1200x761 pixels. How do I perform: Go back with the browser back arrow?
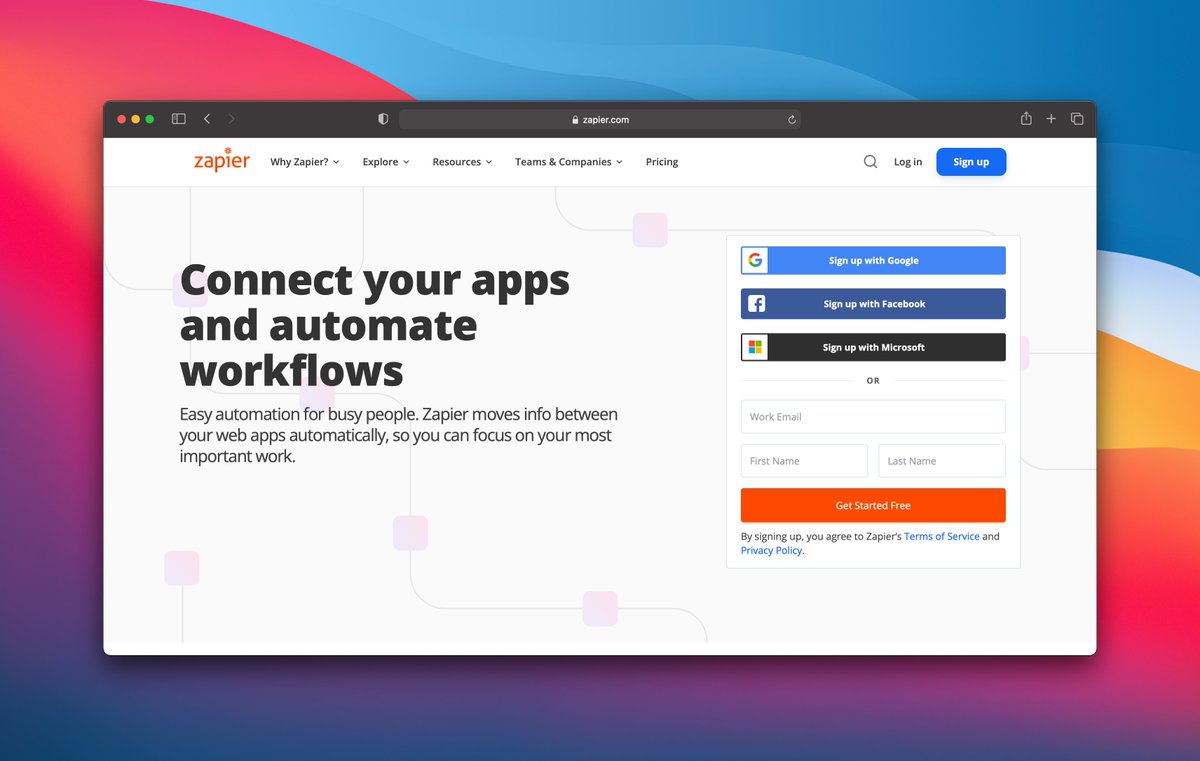[207, 119]
